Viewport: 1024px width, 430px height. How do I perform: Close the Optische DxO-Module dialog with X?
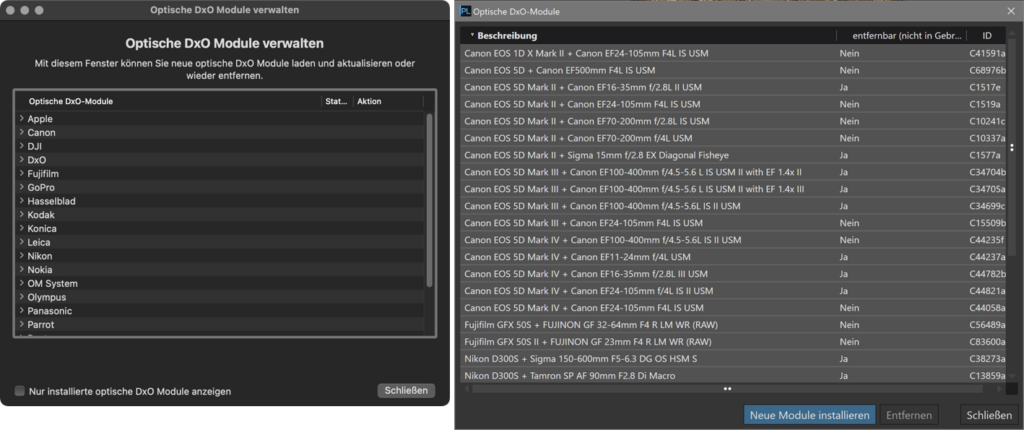pyautogui.click(x=1010, y=11)
